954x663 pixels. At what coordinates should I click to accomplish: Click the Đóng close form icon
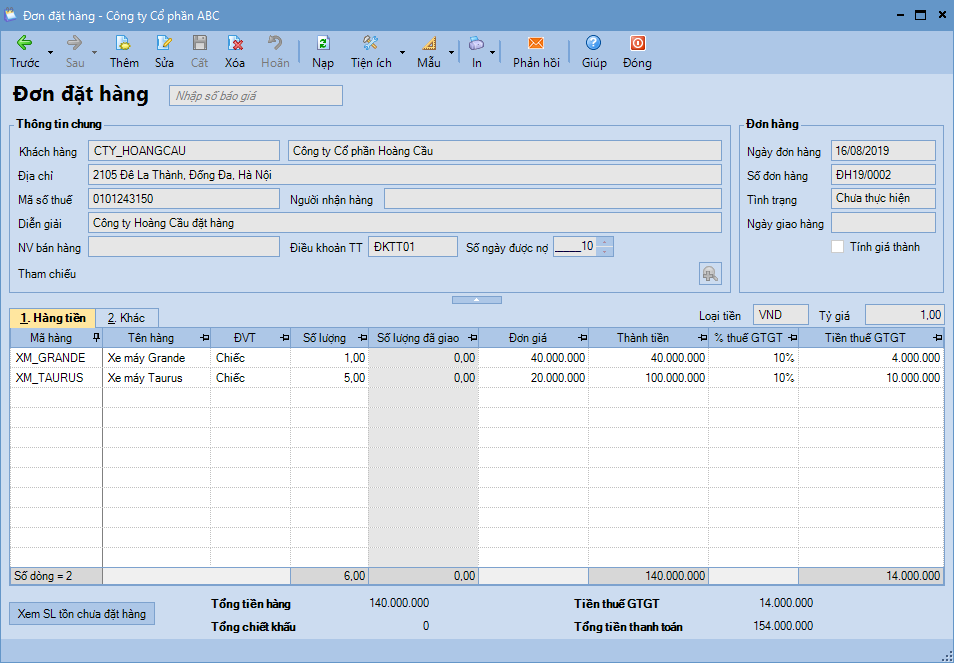(x=637, y=43)
